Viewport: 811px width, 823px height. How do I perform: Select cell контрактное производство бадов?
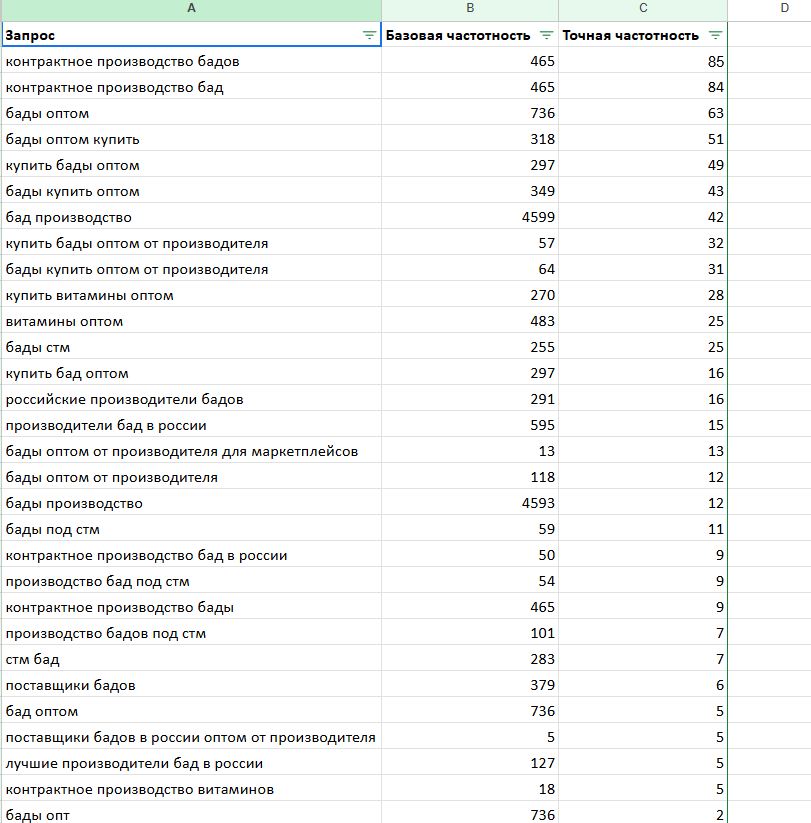click(x=191, y=61)
